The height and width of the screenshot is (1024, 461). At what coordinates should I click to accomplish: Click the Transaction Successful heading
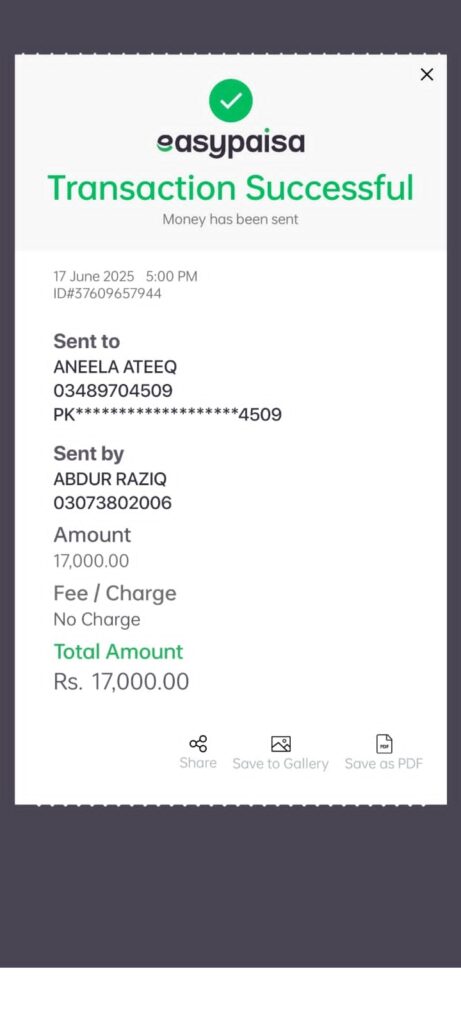click(x=230, y=188)
